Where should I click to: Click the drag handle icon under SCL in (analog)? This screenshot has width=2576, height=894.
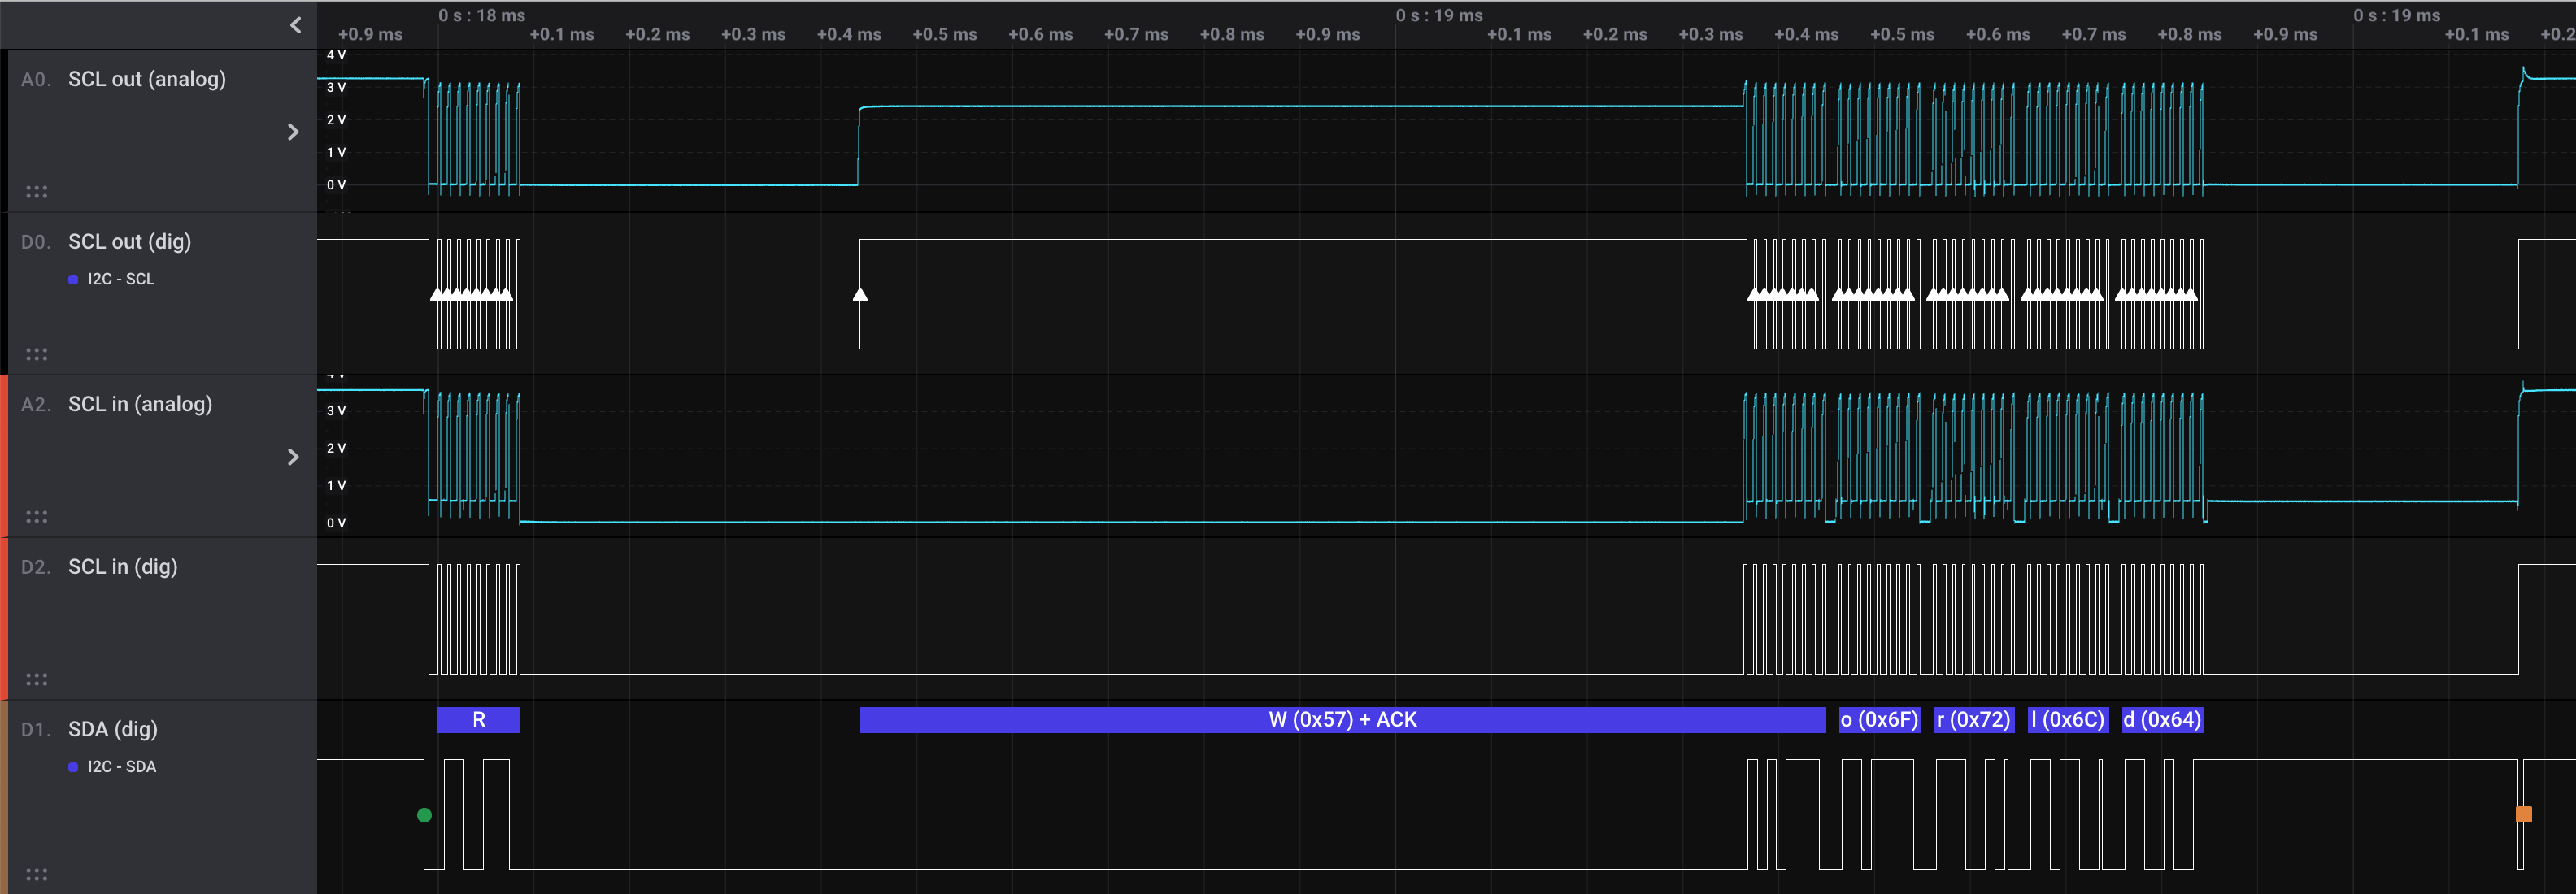(x=37, y=516)
